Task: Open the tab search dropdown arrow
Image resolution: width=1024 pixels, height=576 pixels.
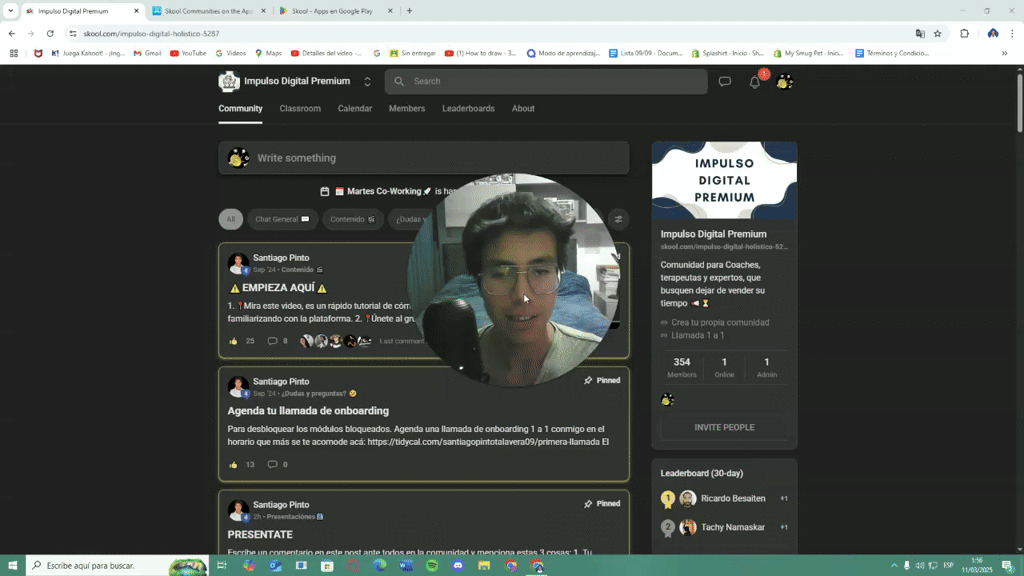Action: point(10,11)
